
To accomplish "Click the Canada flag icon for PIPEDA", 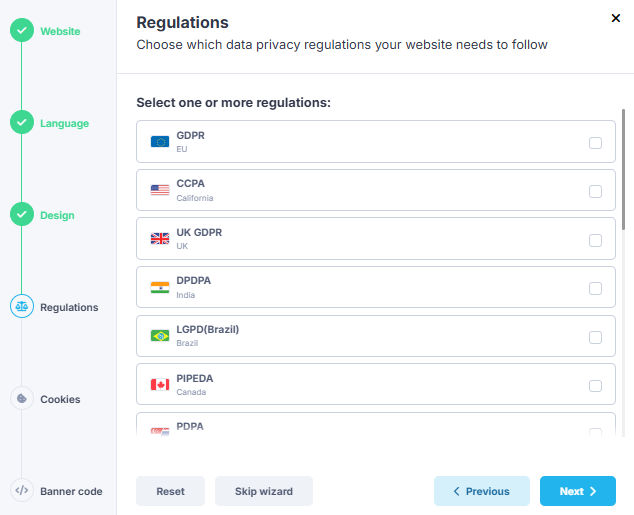I will (160, 385).
